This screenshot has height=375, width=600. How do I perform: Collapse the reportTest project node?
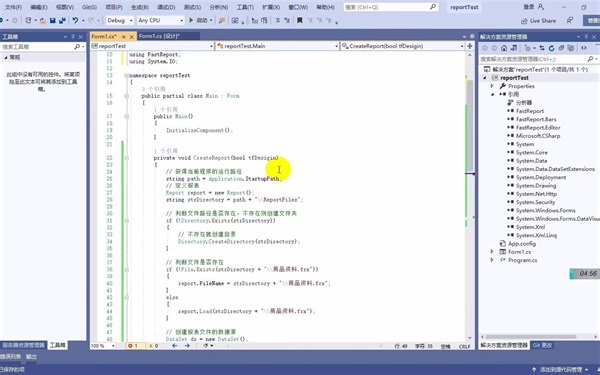pyautogui.click(x=485, y=78)
